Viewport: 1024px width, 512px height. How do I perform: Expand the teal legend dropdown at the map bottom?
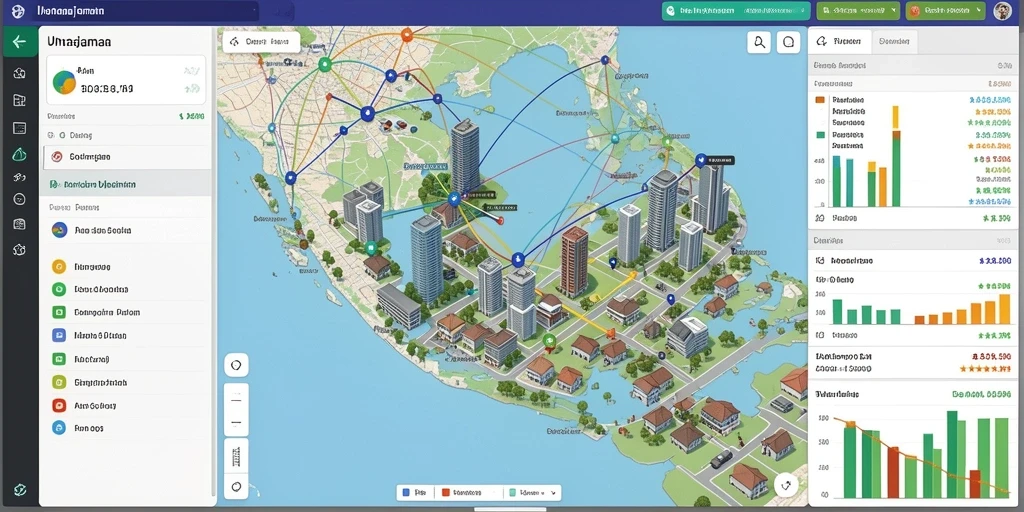(x=534, y=492)
